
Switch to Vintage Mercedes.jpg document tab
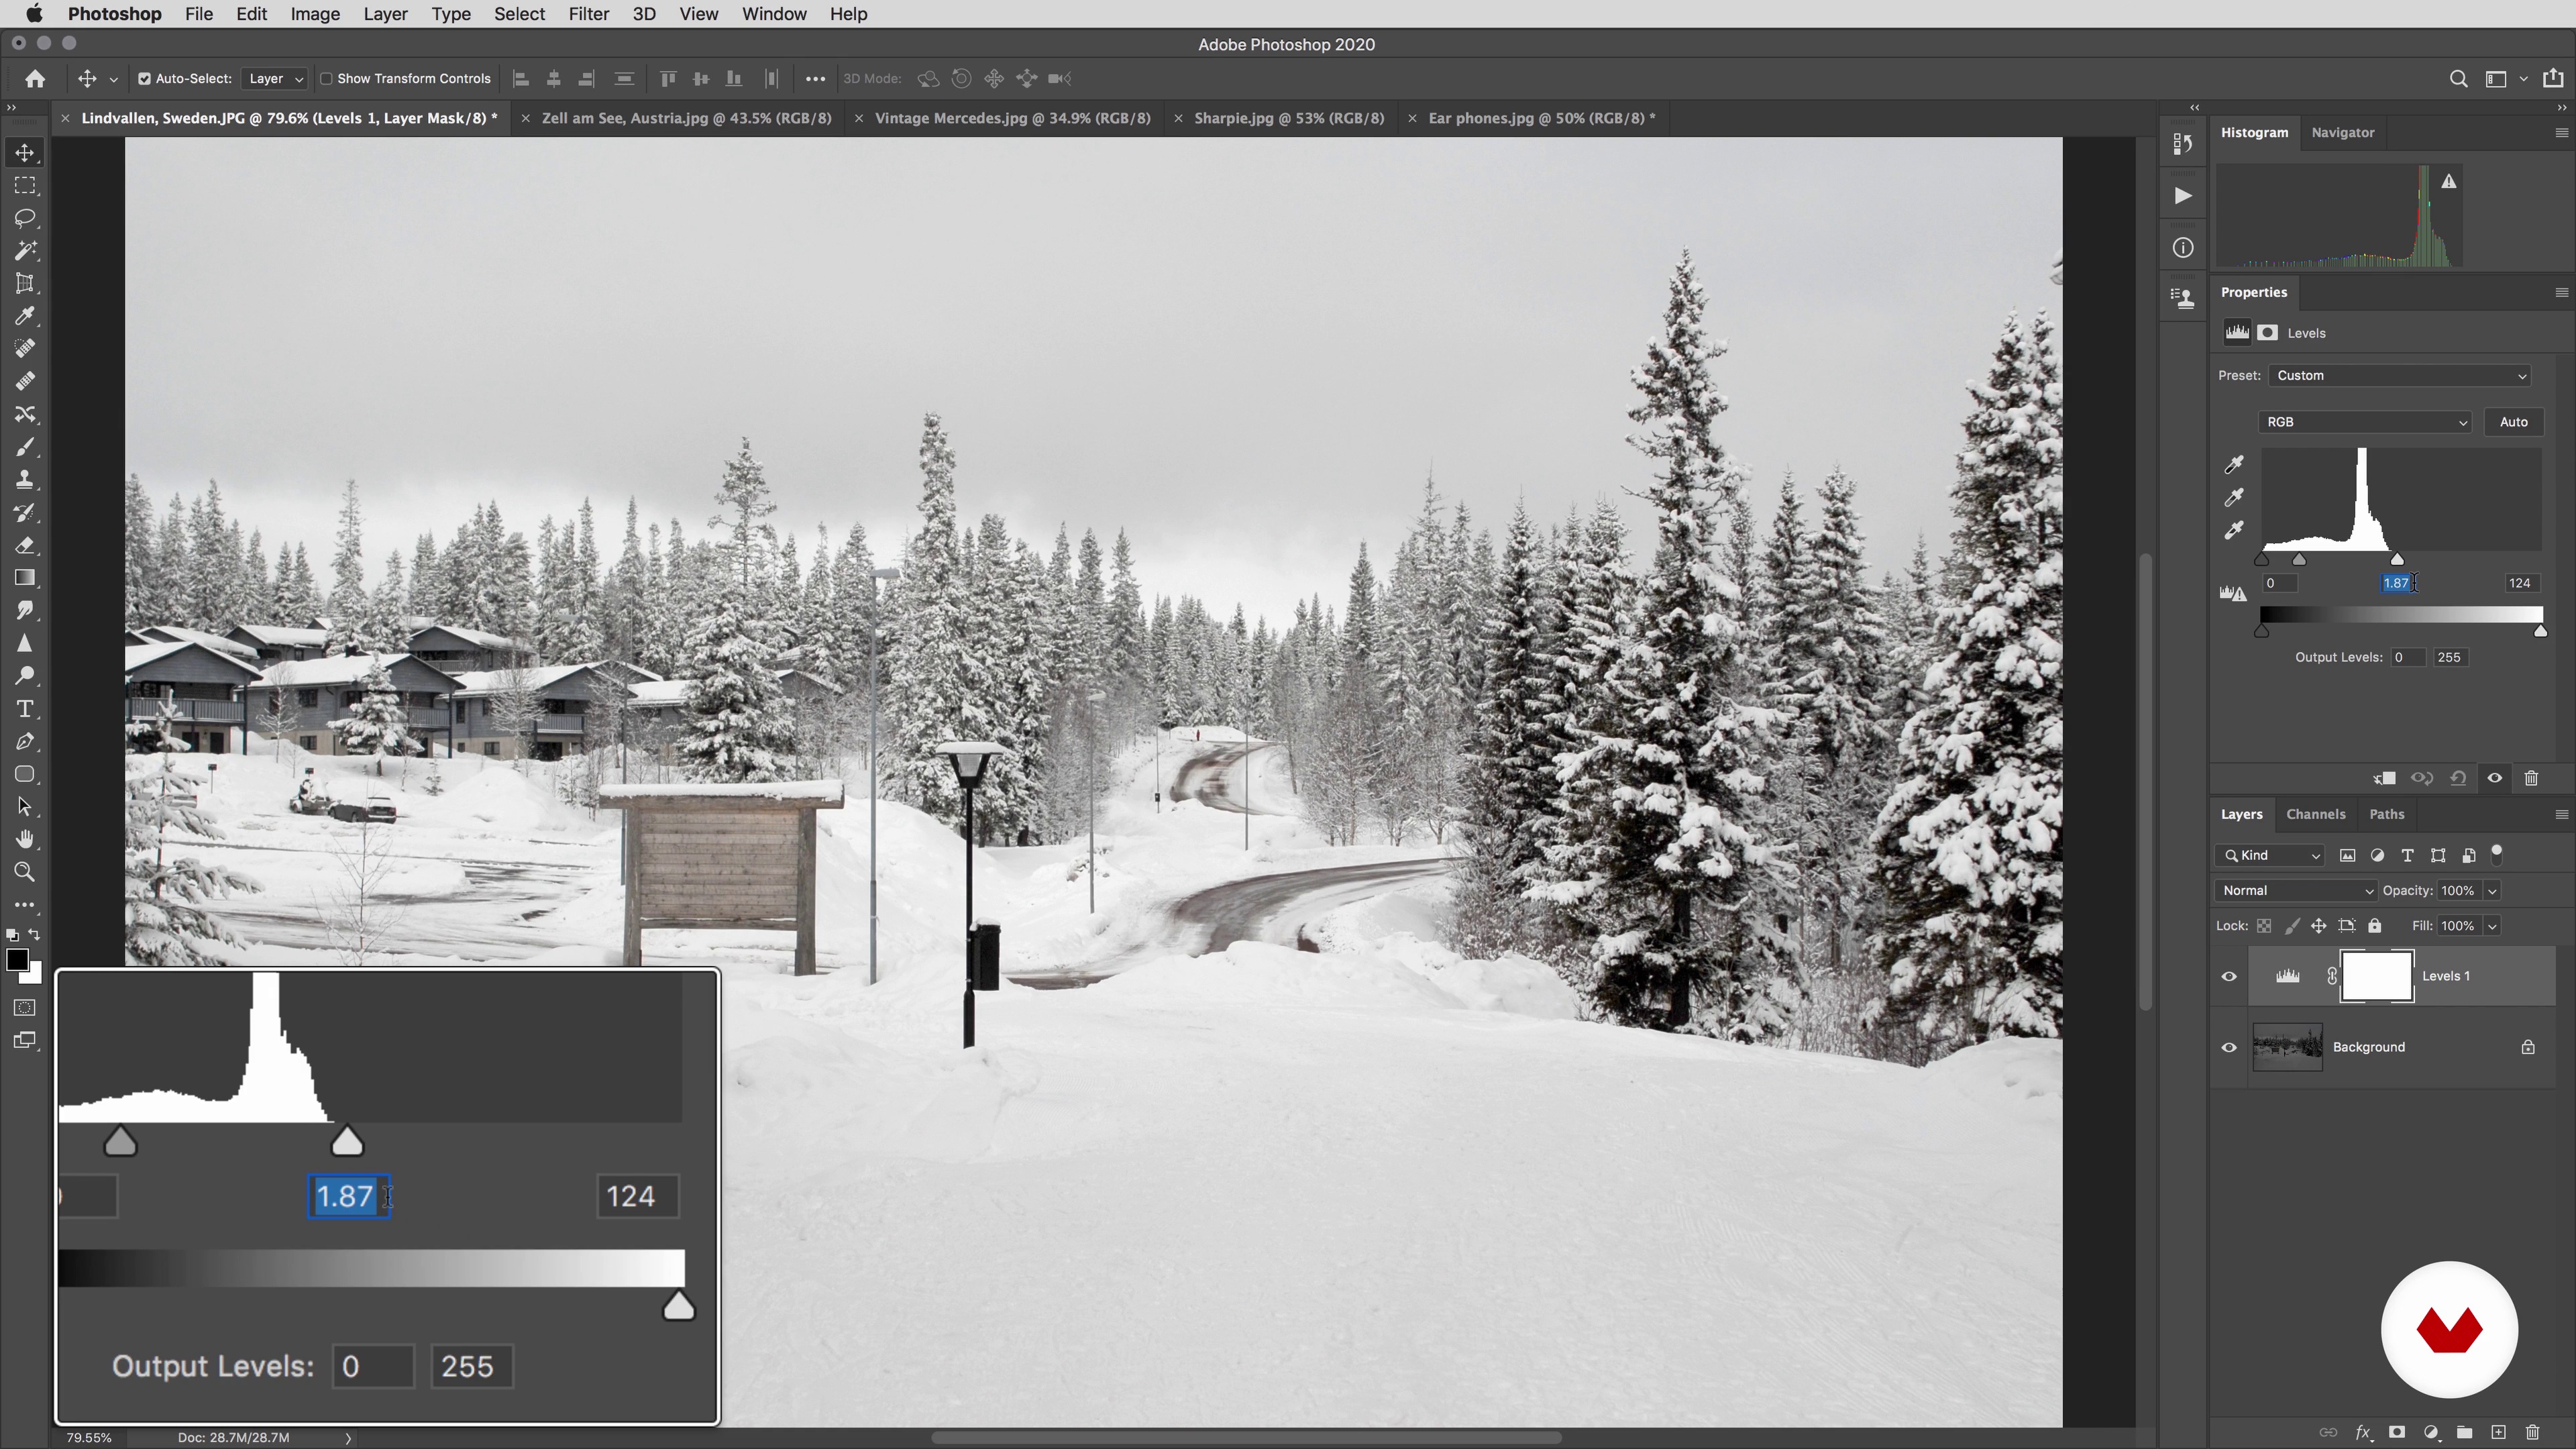(1012, 118)
